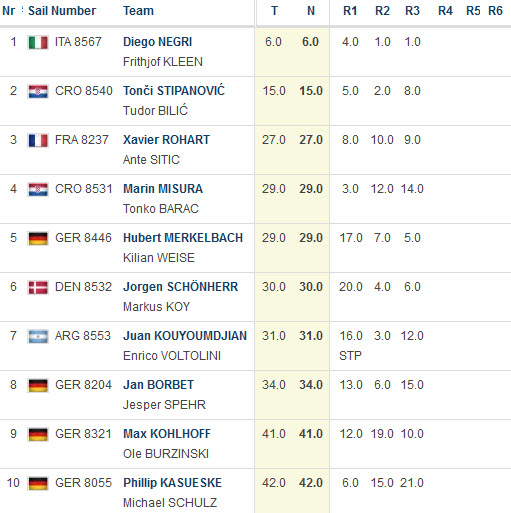Click the Hubert MERKELBACH name link
This screenshot has height=513, width=511.
[183, 238]
